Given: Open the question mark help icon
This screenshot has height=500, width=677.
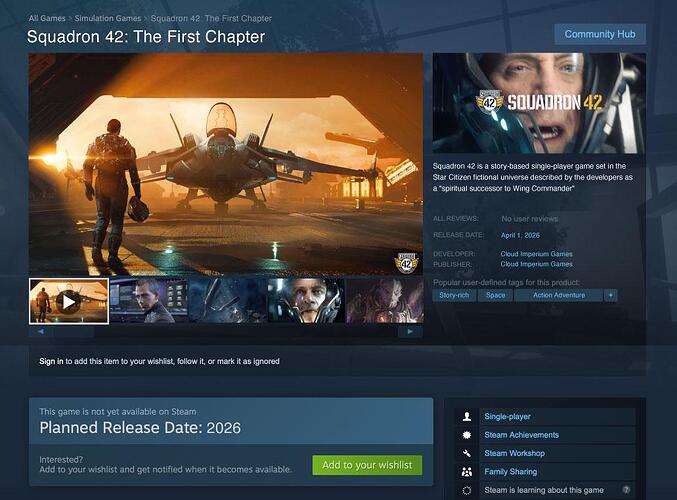Looking at the screenshot, I should pyautogui.click(x=626, y=490).
